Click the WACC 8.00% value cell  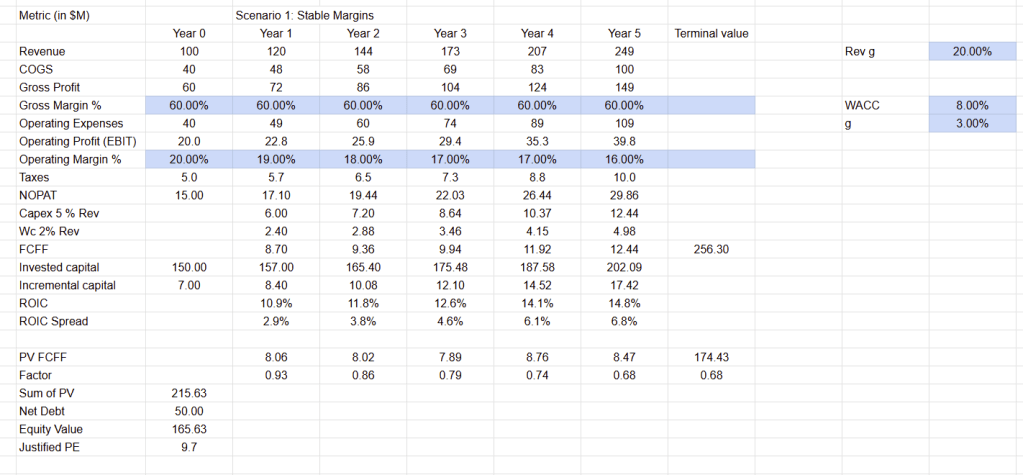(x=972, y=105)
